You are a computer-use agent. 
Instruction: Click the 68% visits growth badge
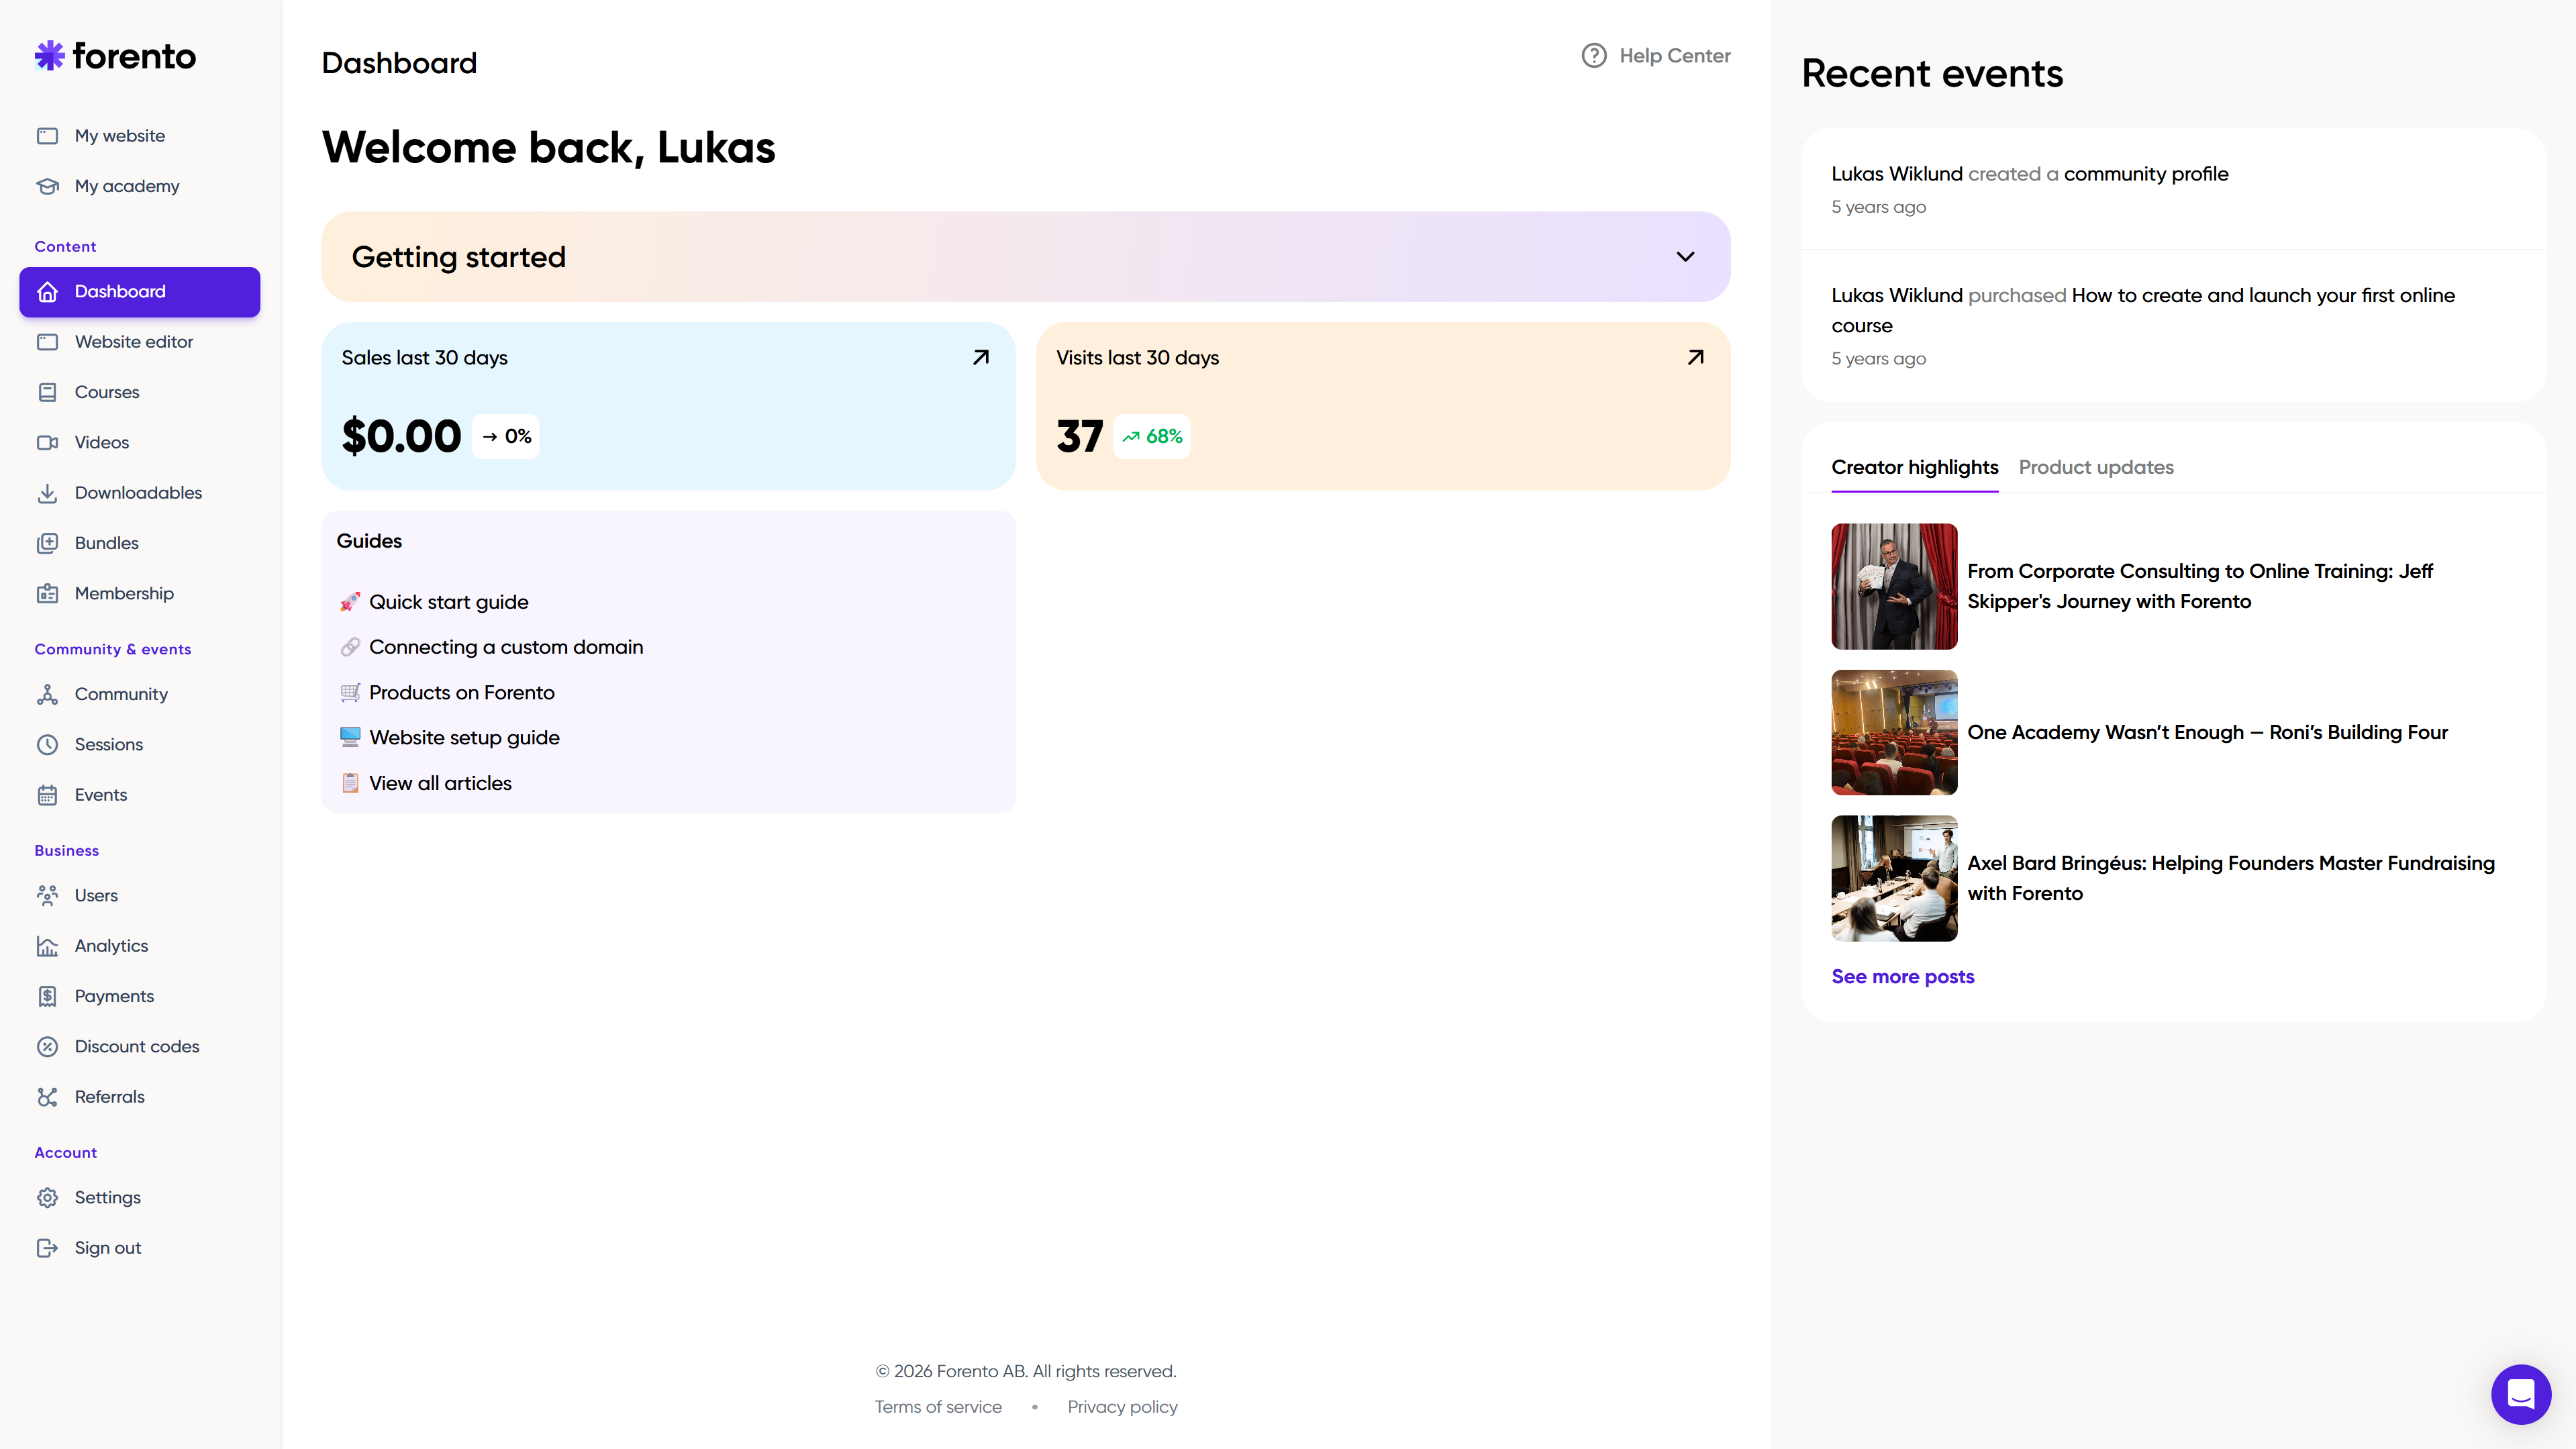coord(1152,436)
